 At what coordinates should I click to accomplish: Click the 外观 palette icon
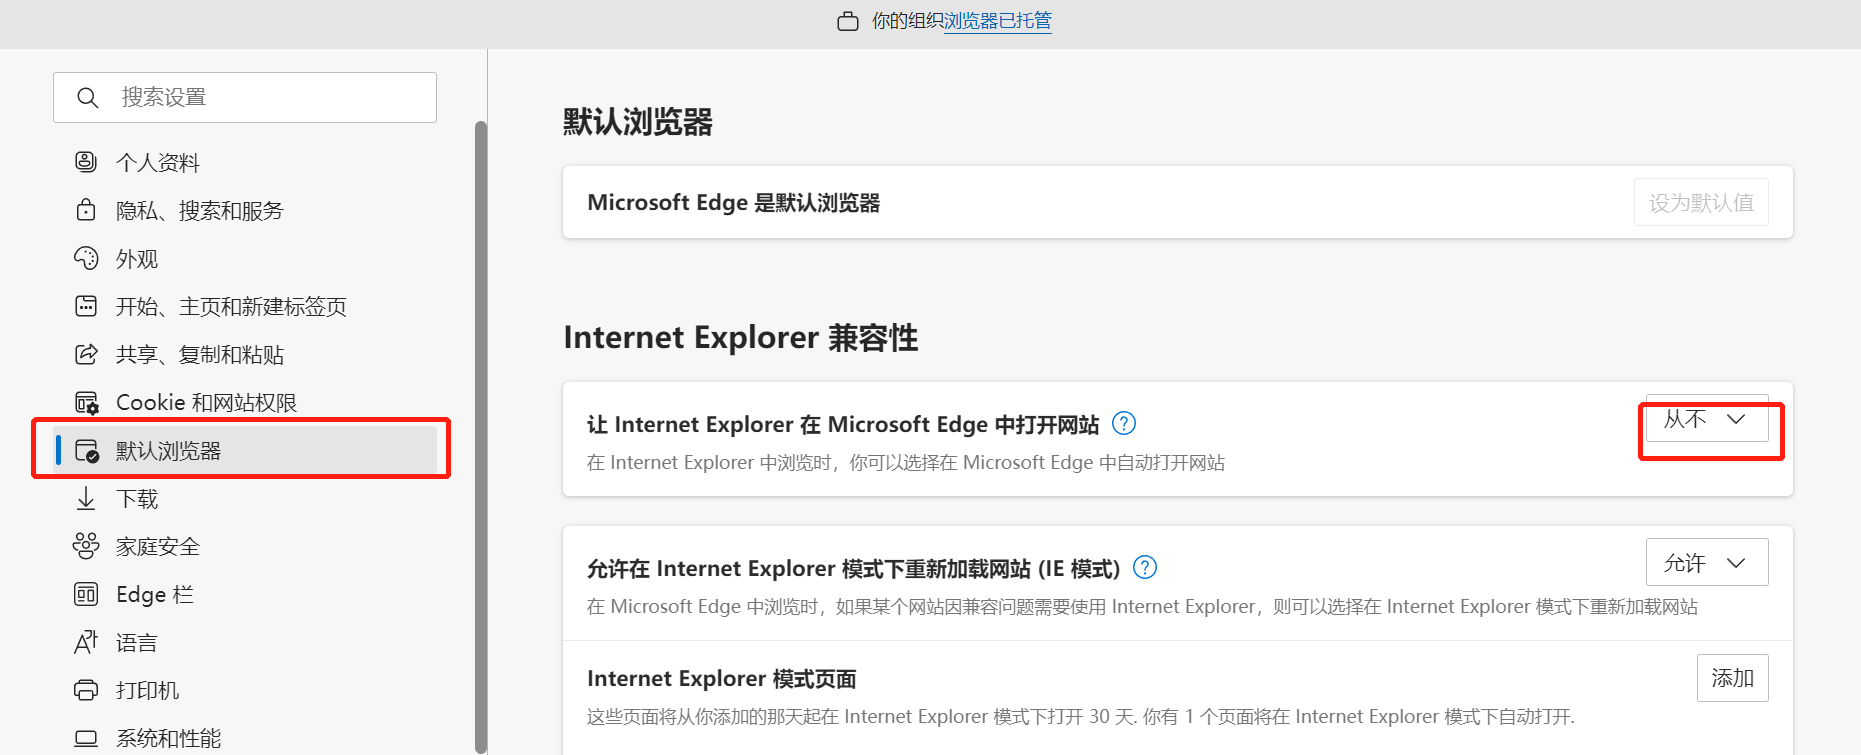[x=86, y=258]
